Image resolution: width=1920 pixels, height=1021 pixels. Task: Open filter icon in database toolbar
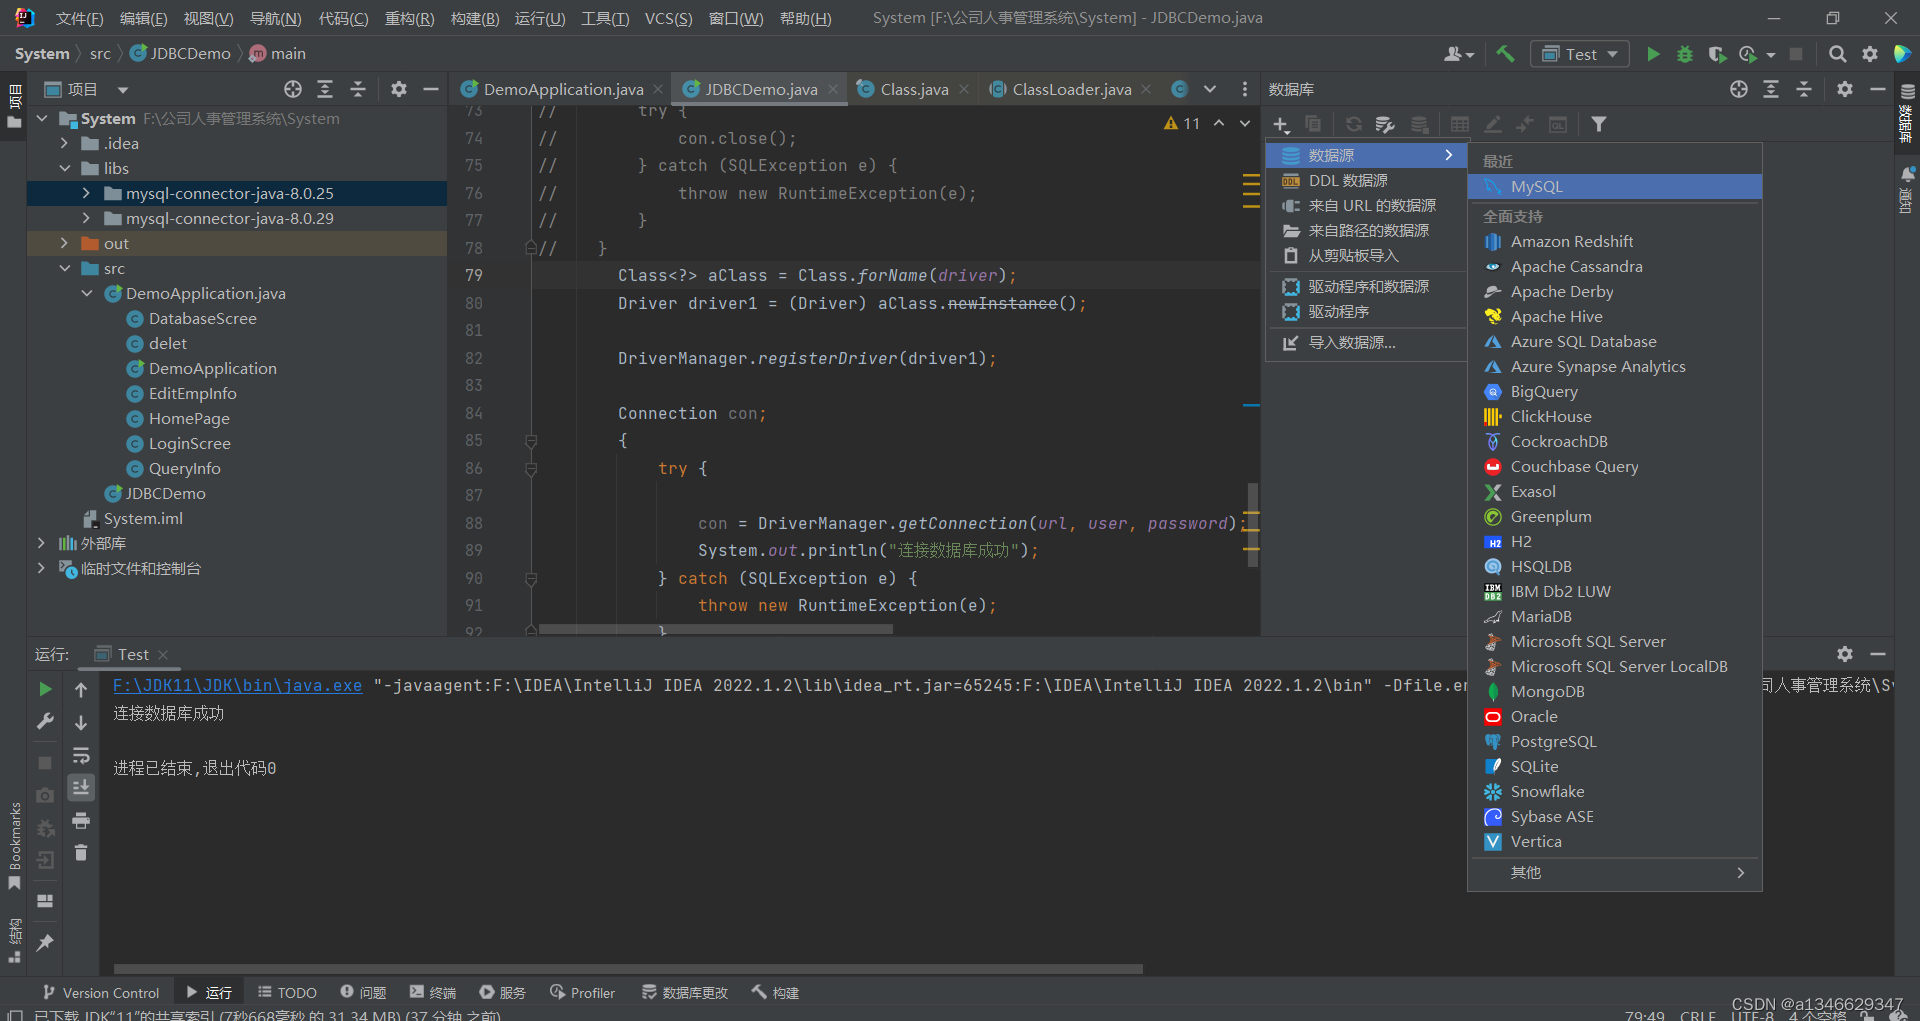coord(1599,124)
